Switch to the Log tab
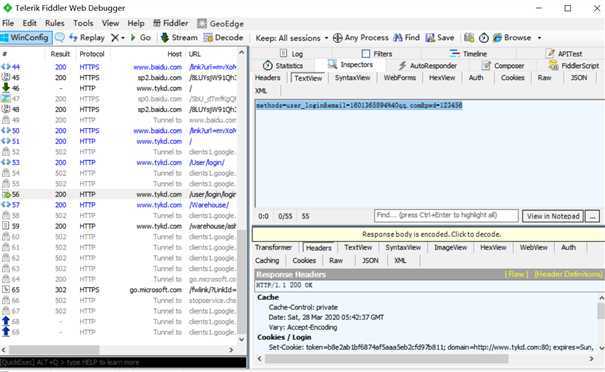This screenshot has height=372, width=605. click(x=291, y=54)
